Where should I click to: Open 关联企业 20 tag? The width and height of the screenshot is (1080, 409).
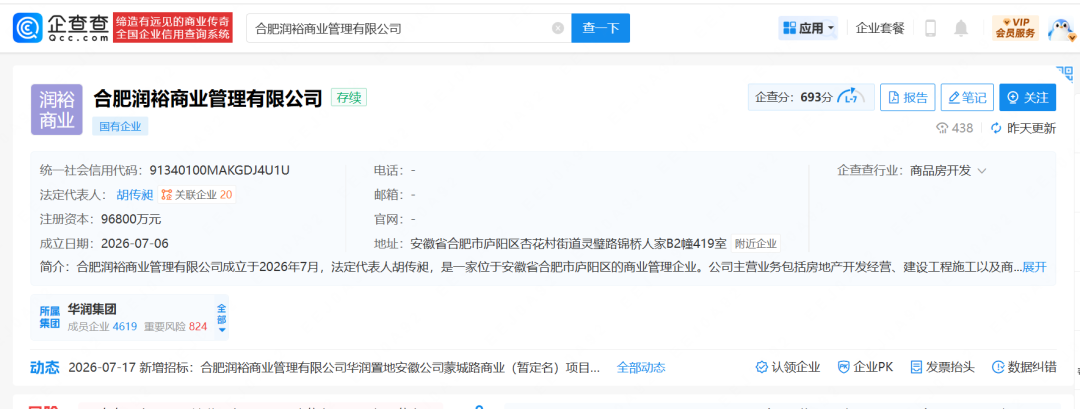click(197, 195)
